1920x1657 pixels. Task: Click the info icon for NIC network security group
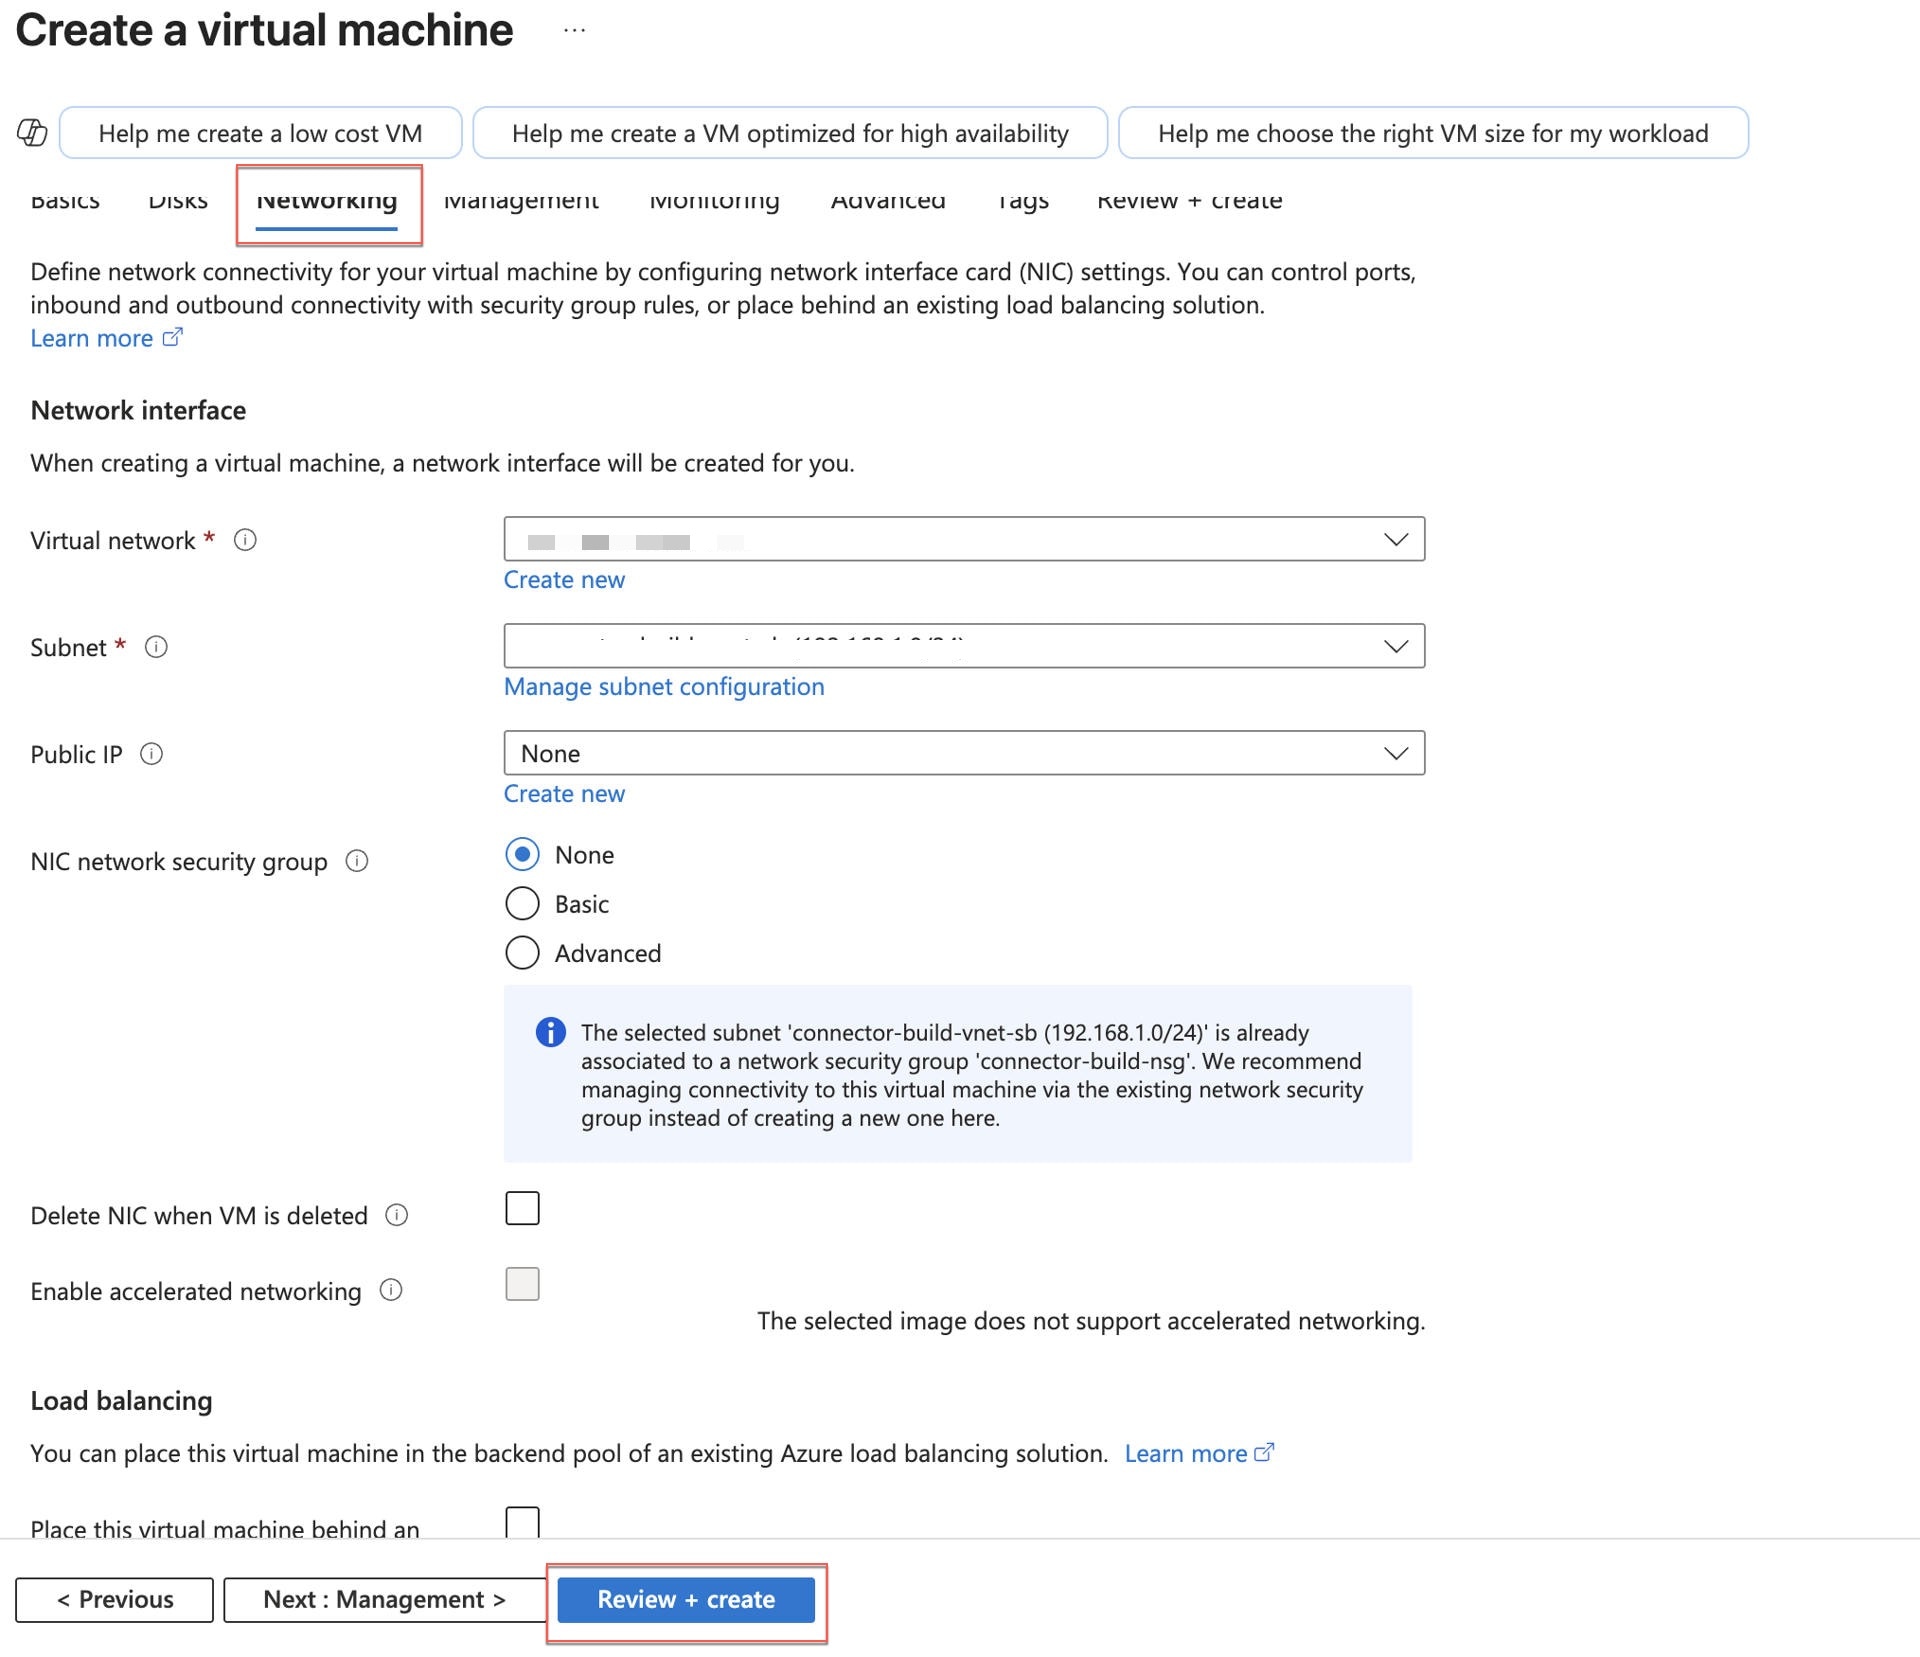(x=357, y=861)
